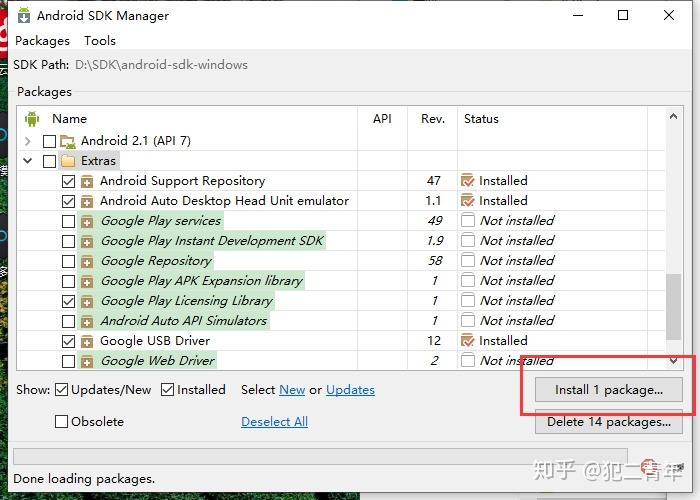
Task: Check the Google Play services checkbox
Action: 68,221
